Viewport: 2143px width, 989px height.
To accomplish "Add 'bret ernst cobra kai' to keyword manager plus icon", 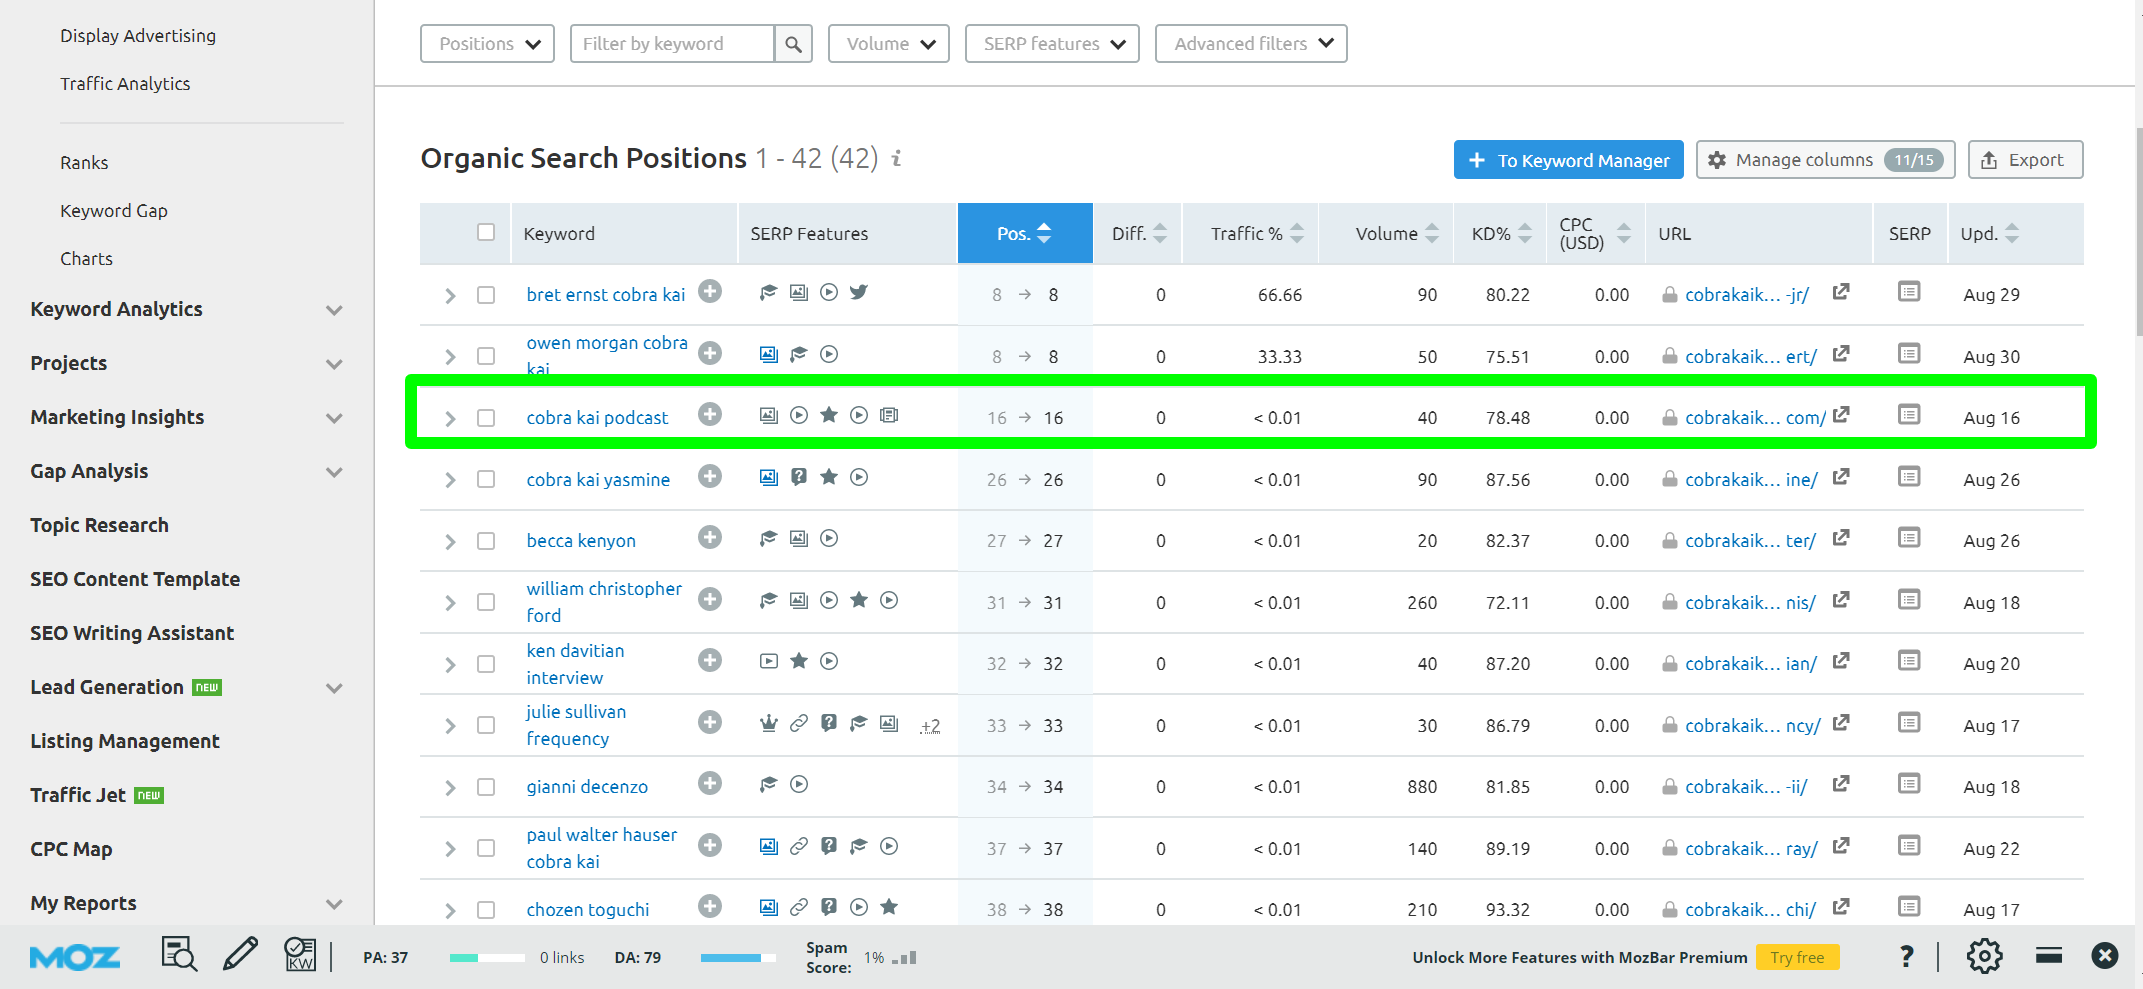I will pyautogui.click(x=710, y=292).
